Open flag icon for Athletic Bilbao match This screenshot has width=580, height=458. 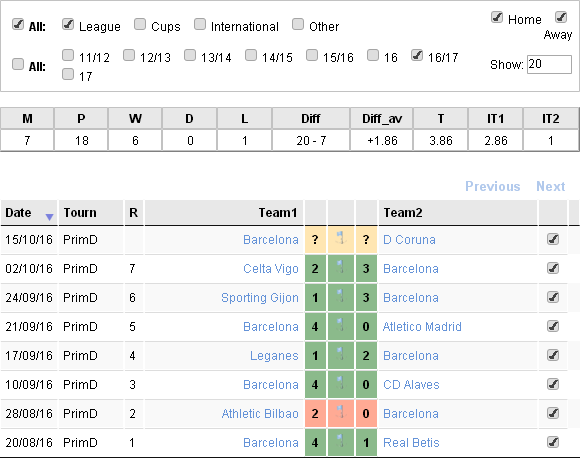click(340, 413)
